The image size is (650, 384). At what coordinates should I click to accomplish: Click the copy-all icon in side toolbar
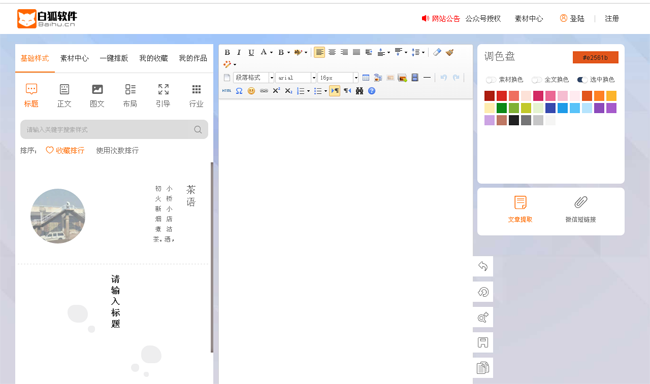click(483, 368)
